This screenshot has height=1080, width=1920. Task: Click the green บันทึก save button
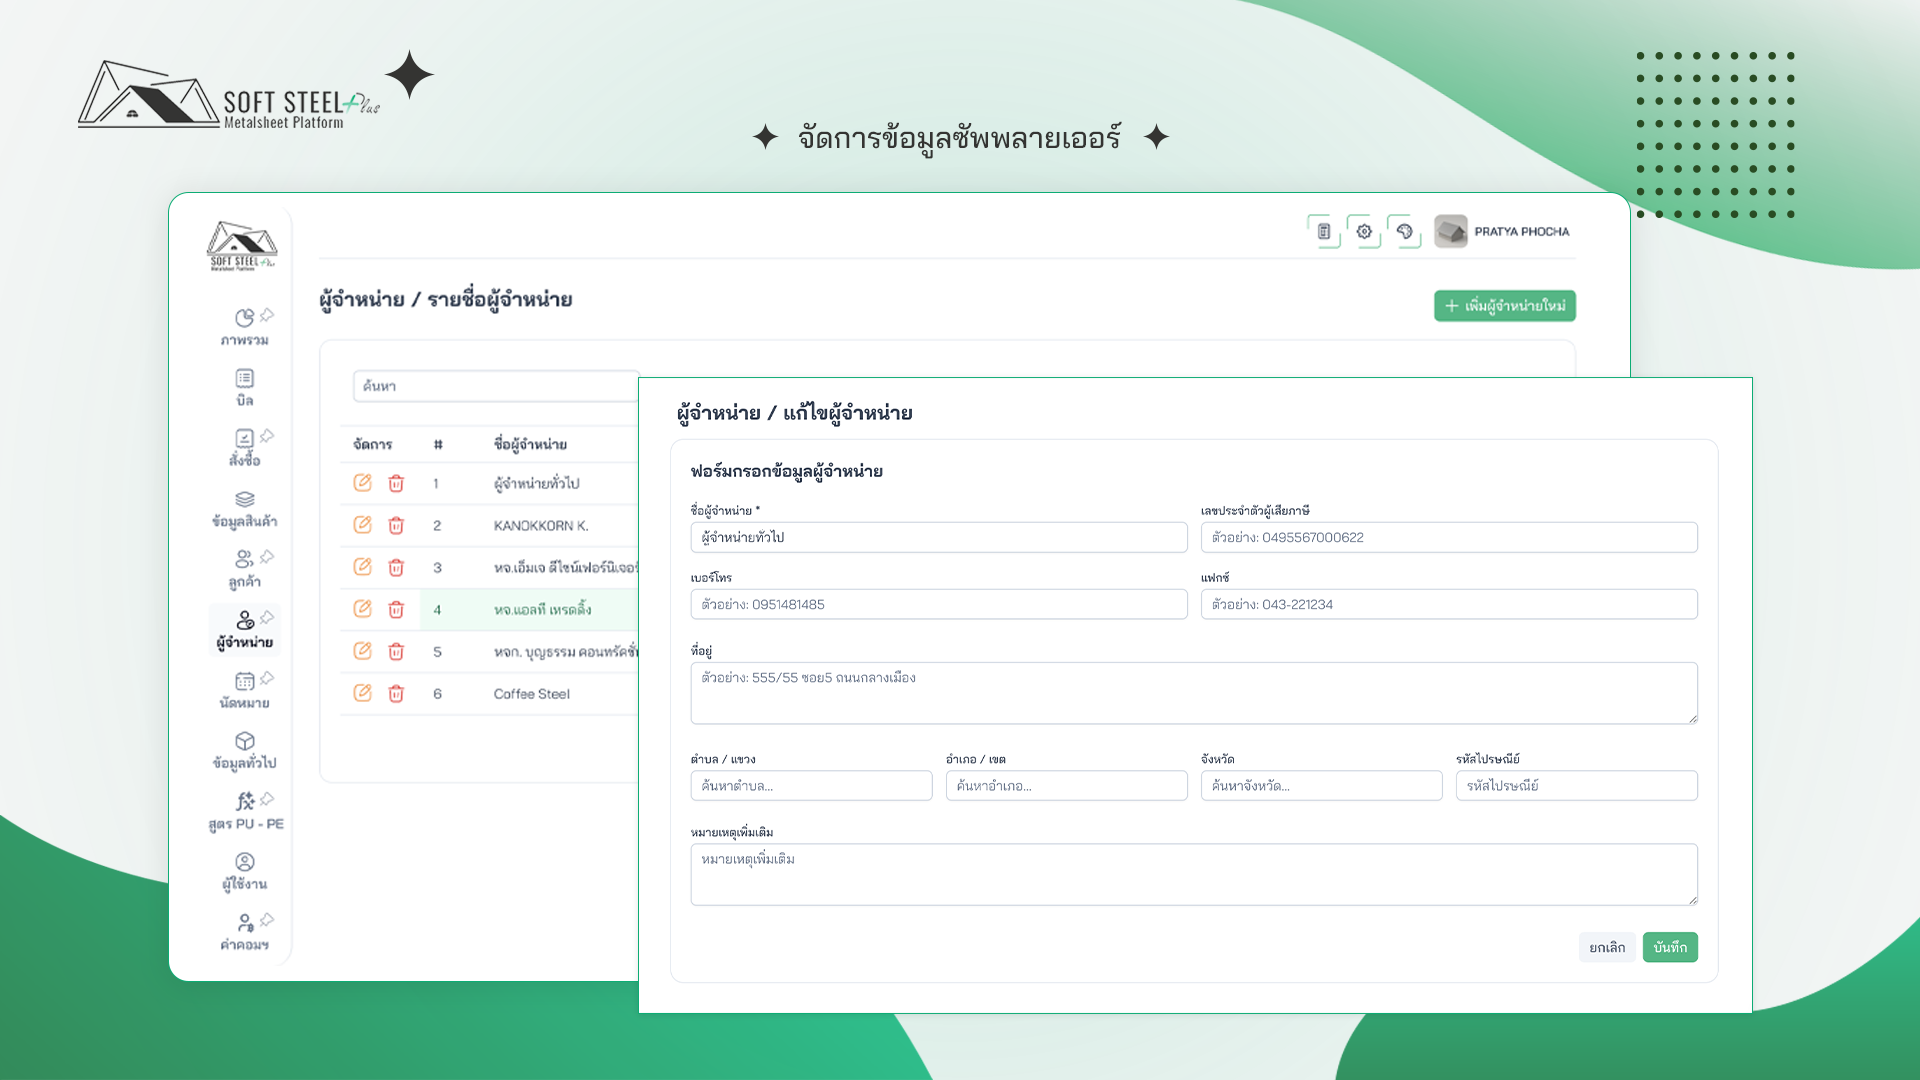point(1669,947)
